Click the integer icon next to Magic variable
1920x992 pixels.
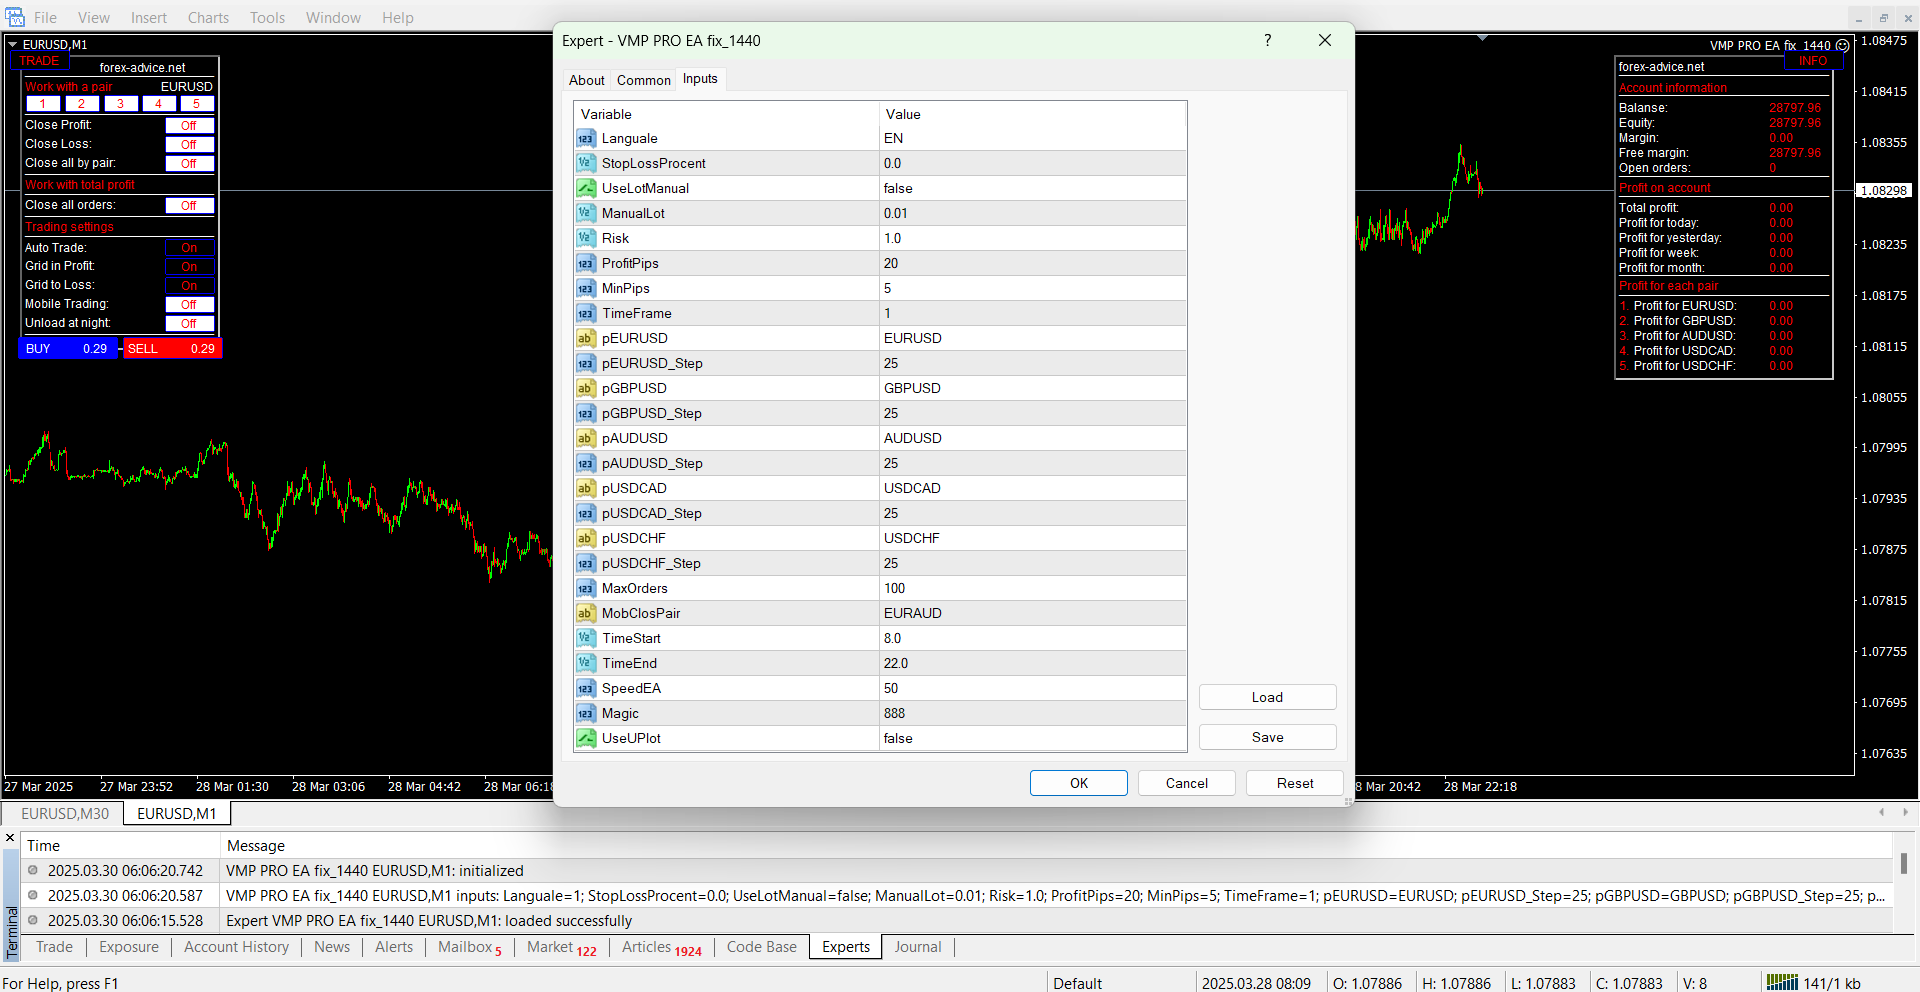pos(586,713)
